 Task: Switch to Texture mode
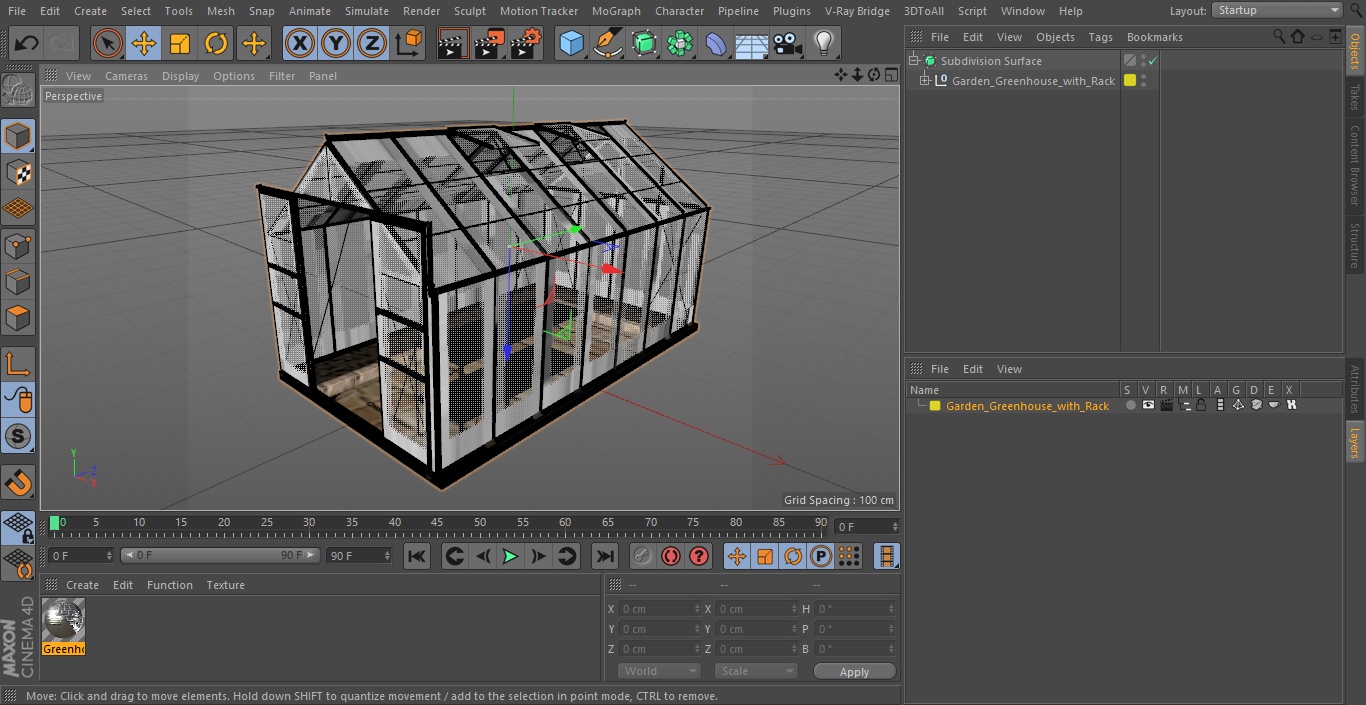coord(18,172)
